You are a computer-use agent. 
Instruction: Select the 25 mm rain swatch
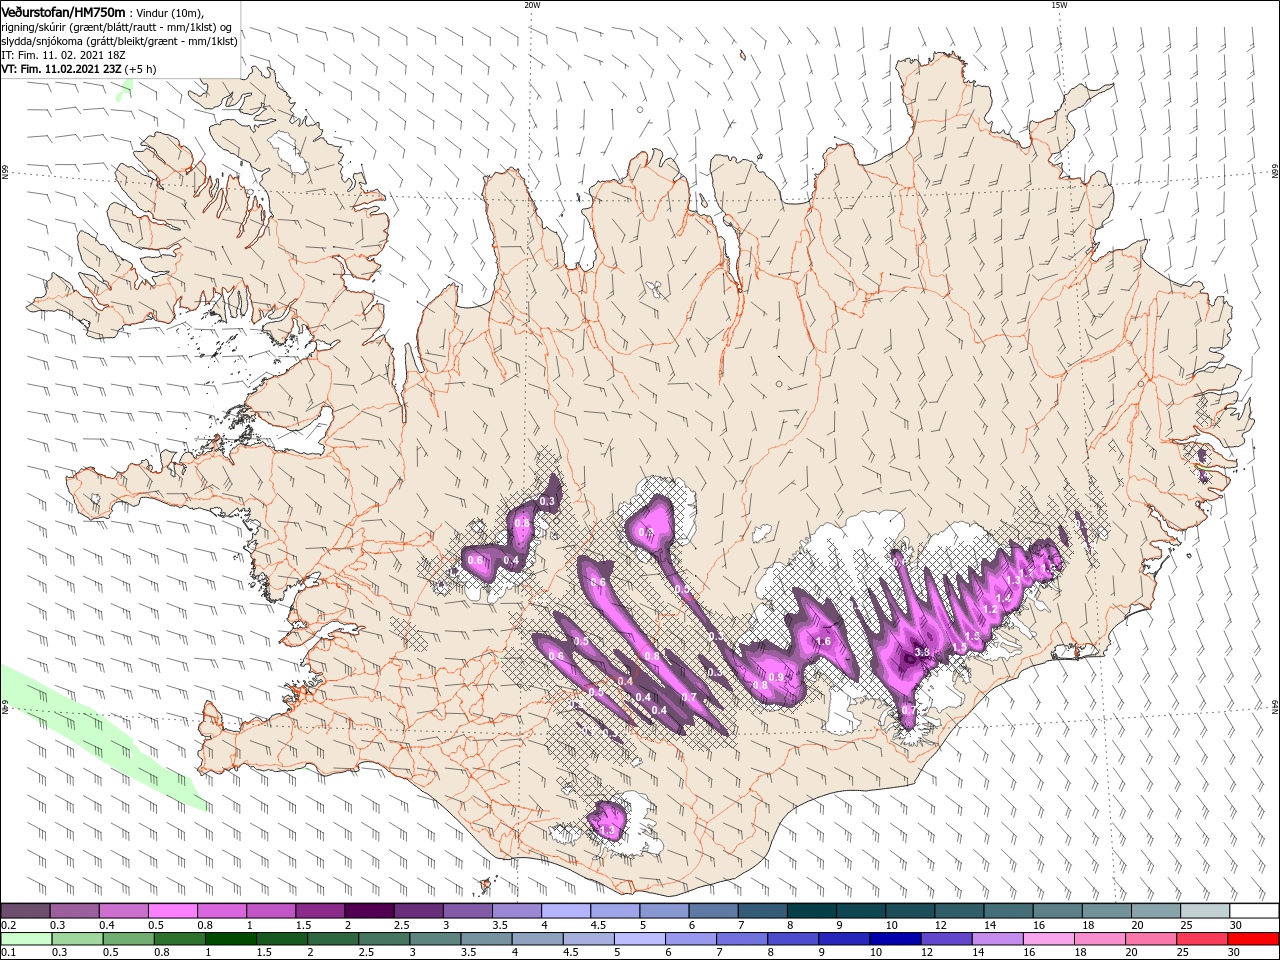[x=1203, y=939]
